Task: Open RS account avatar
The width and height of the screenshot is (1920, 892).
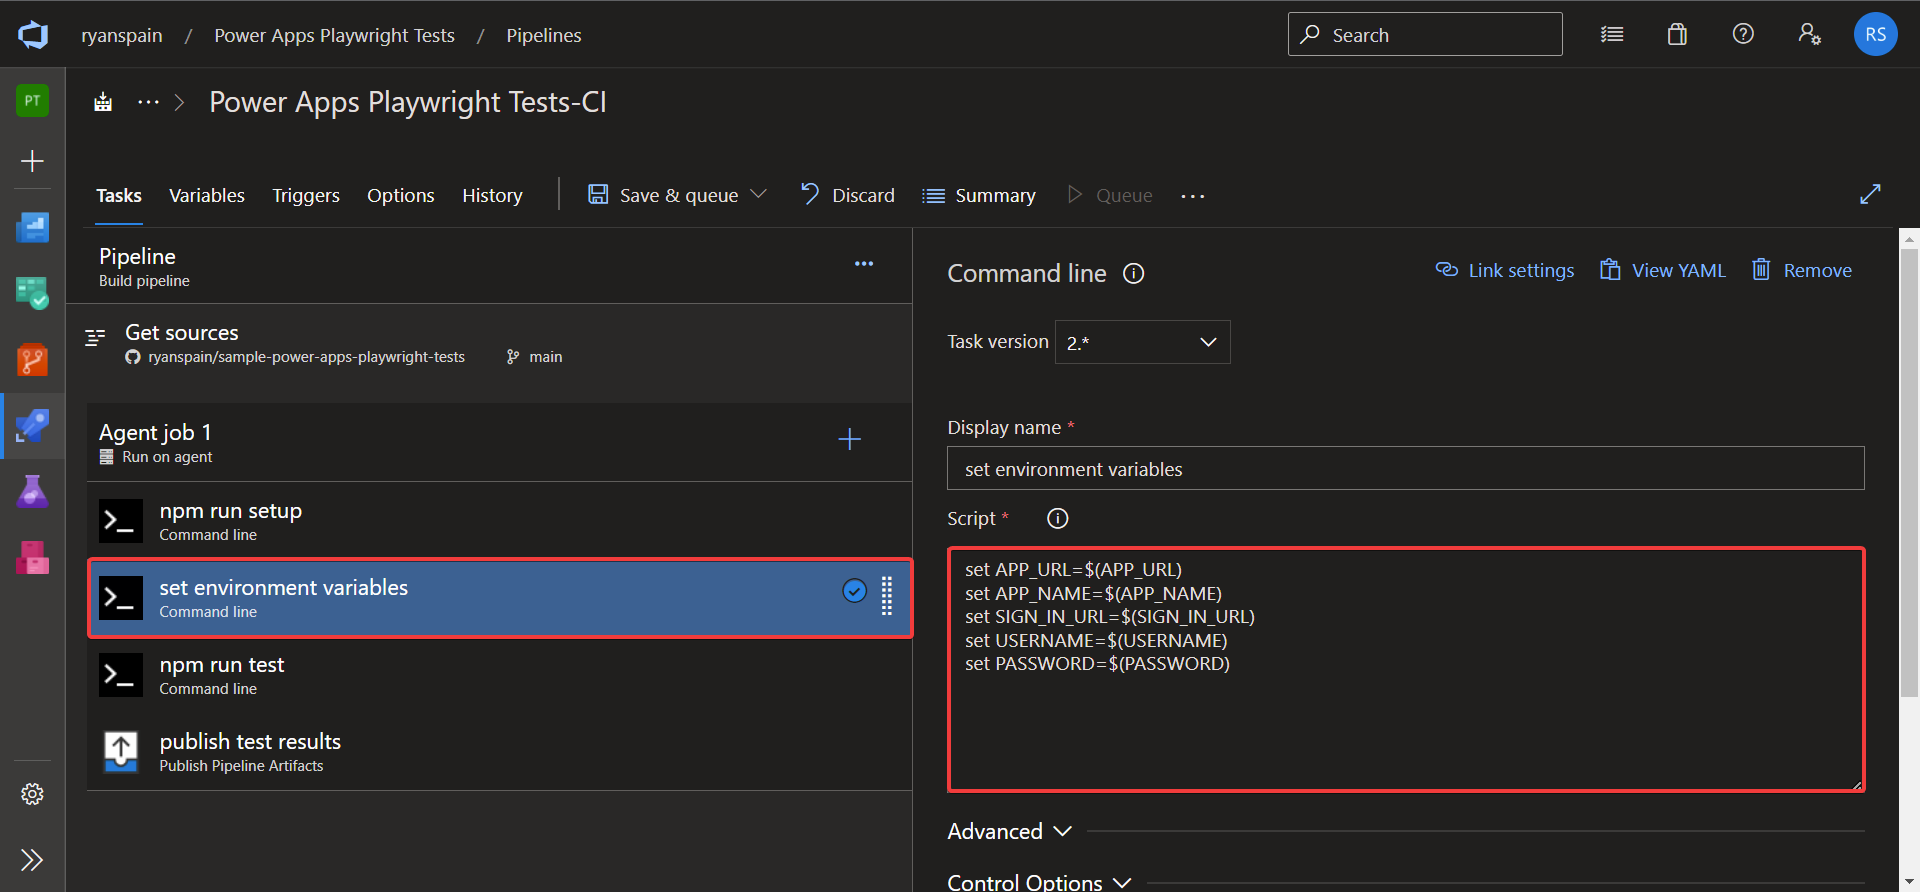Action: (x=1875, y=34)
